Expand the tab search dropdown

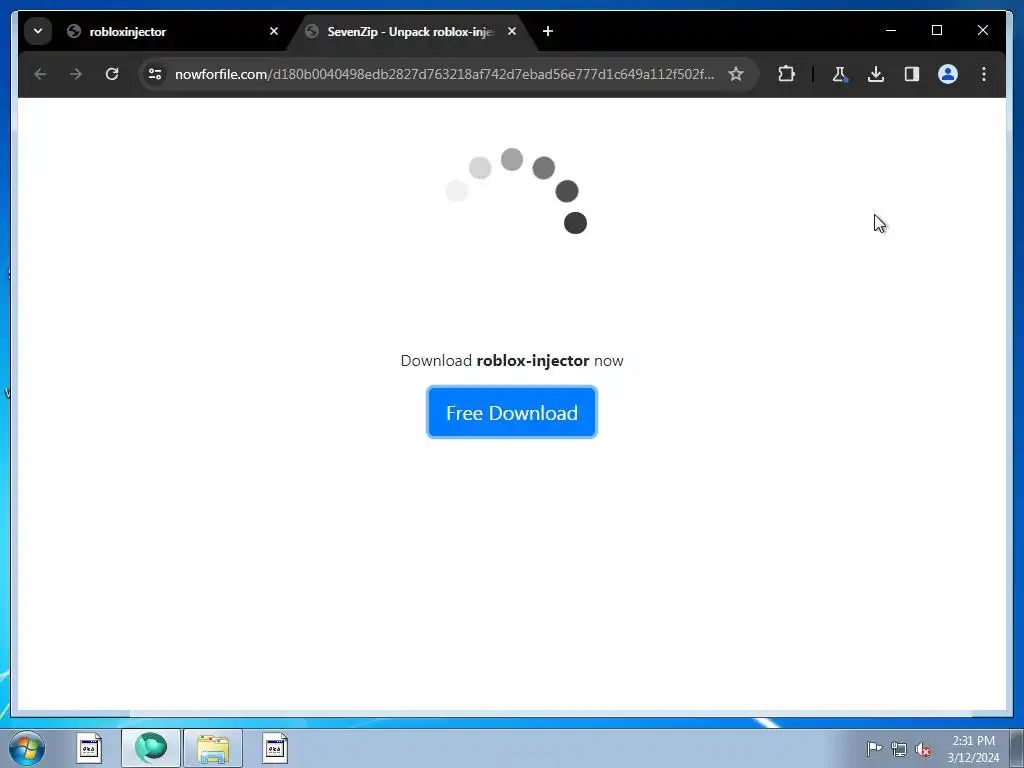[x=38, y=31]
